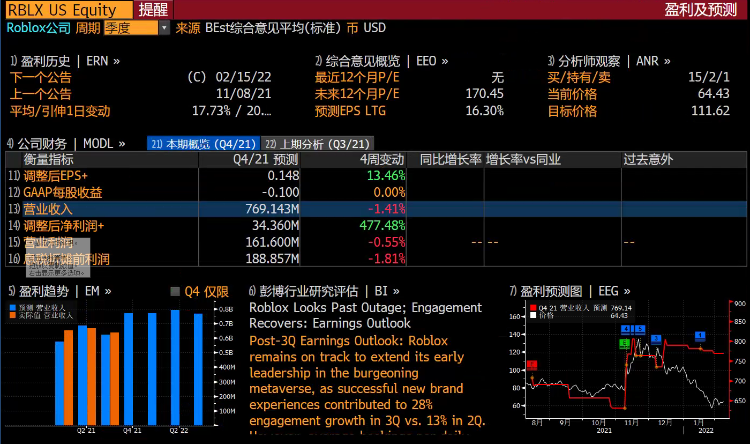This screenshot has width=750, height=444.
Task: Click the Q4'21 blue forecast bar in trend chart
Action: coord(129,369)
